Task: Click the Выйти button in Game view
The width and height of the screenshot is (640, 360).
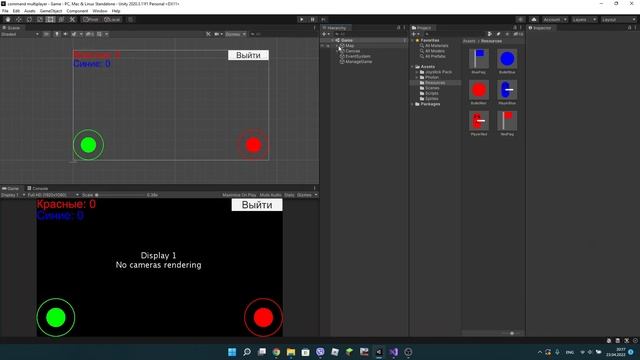Action: 257,205
